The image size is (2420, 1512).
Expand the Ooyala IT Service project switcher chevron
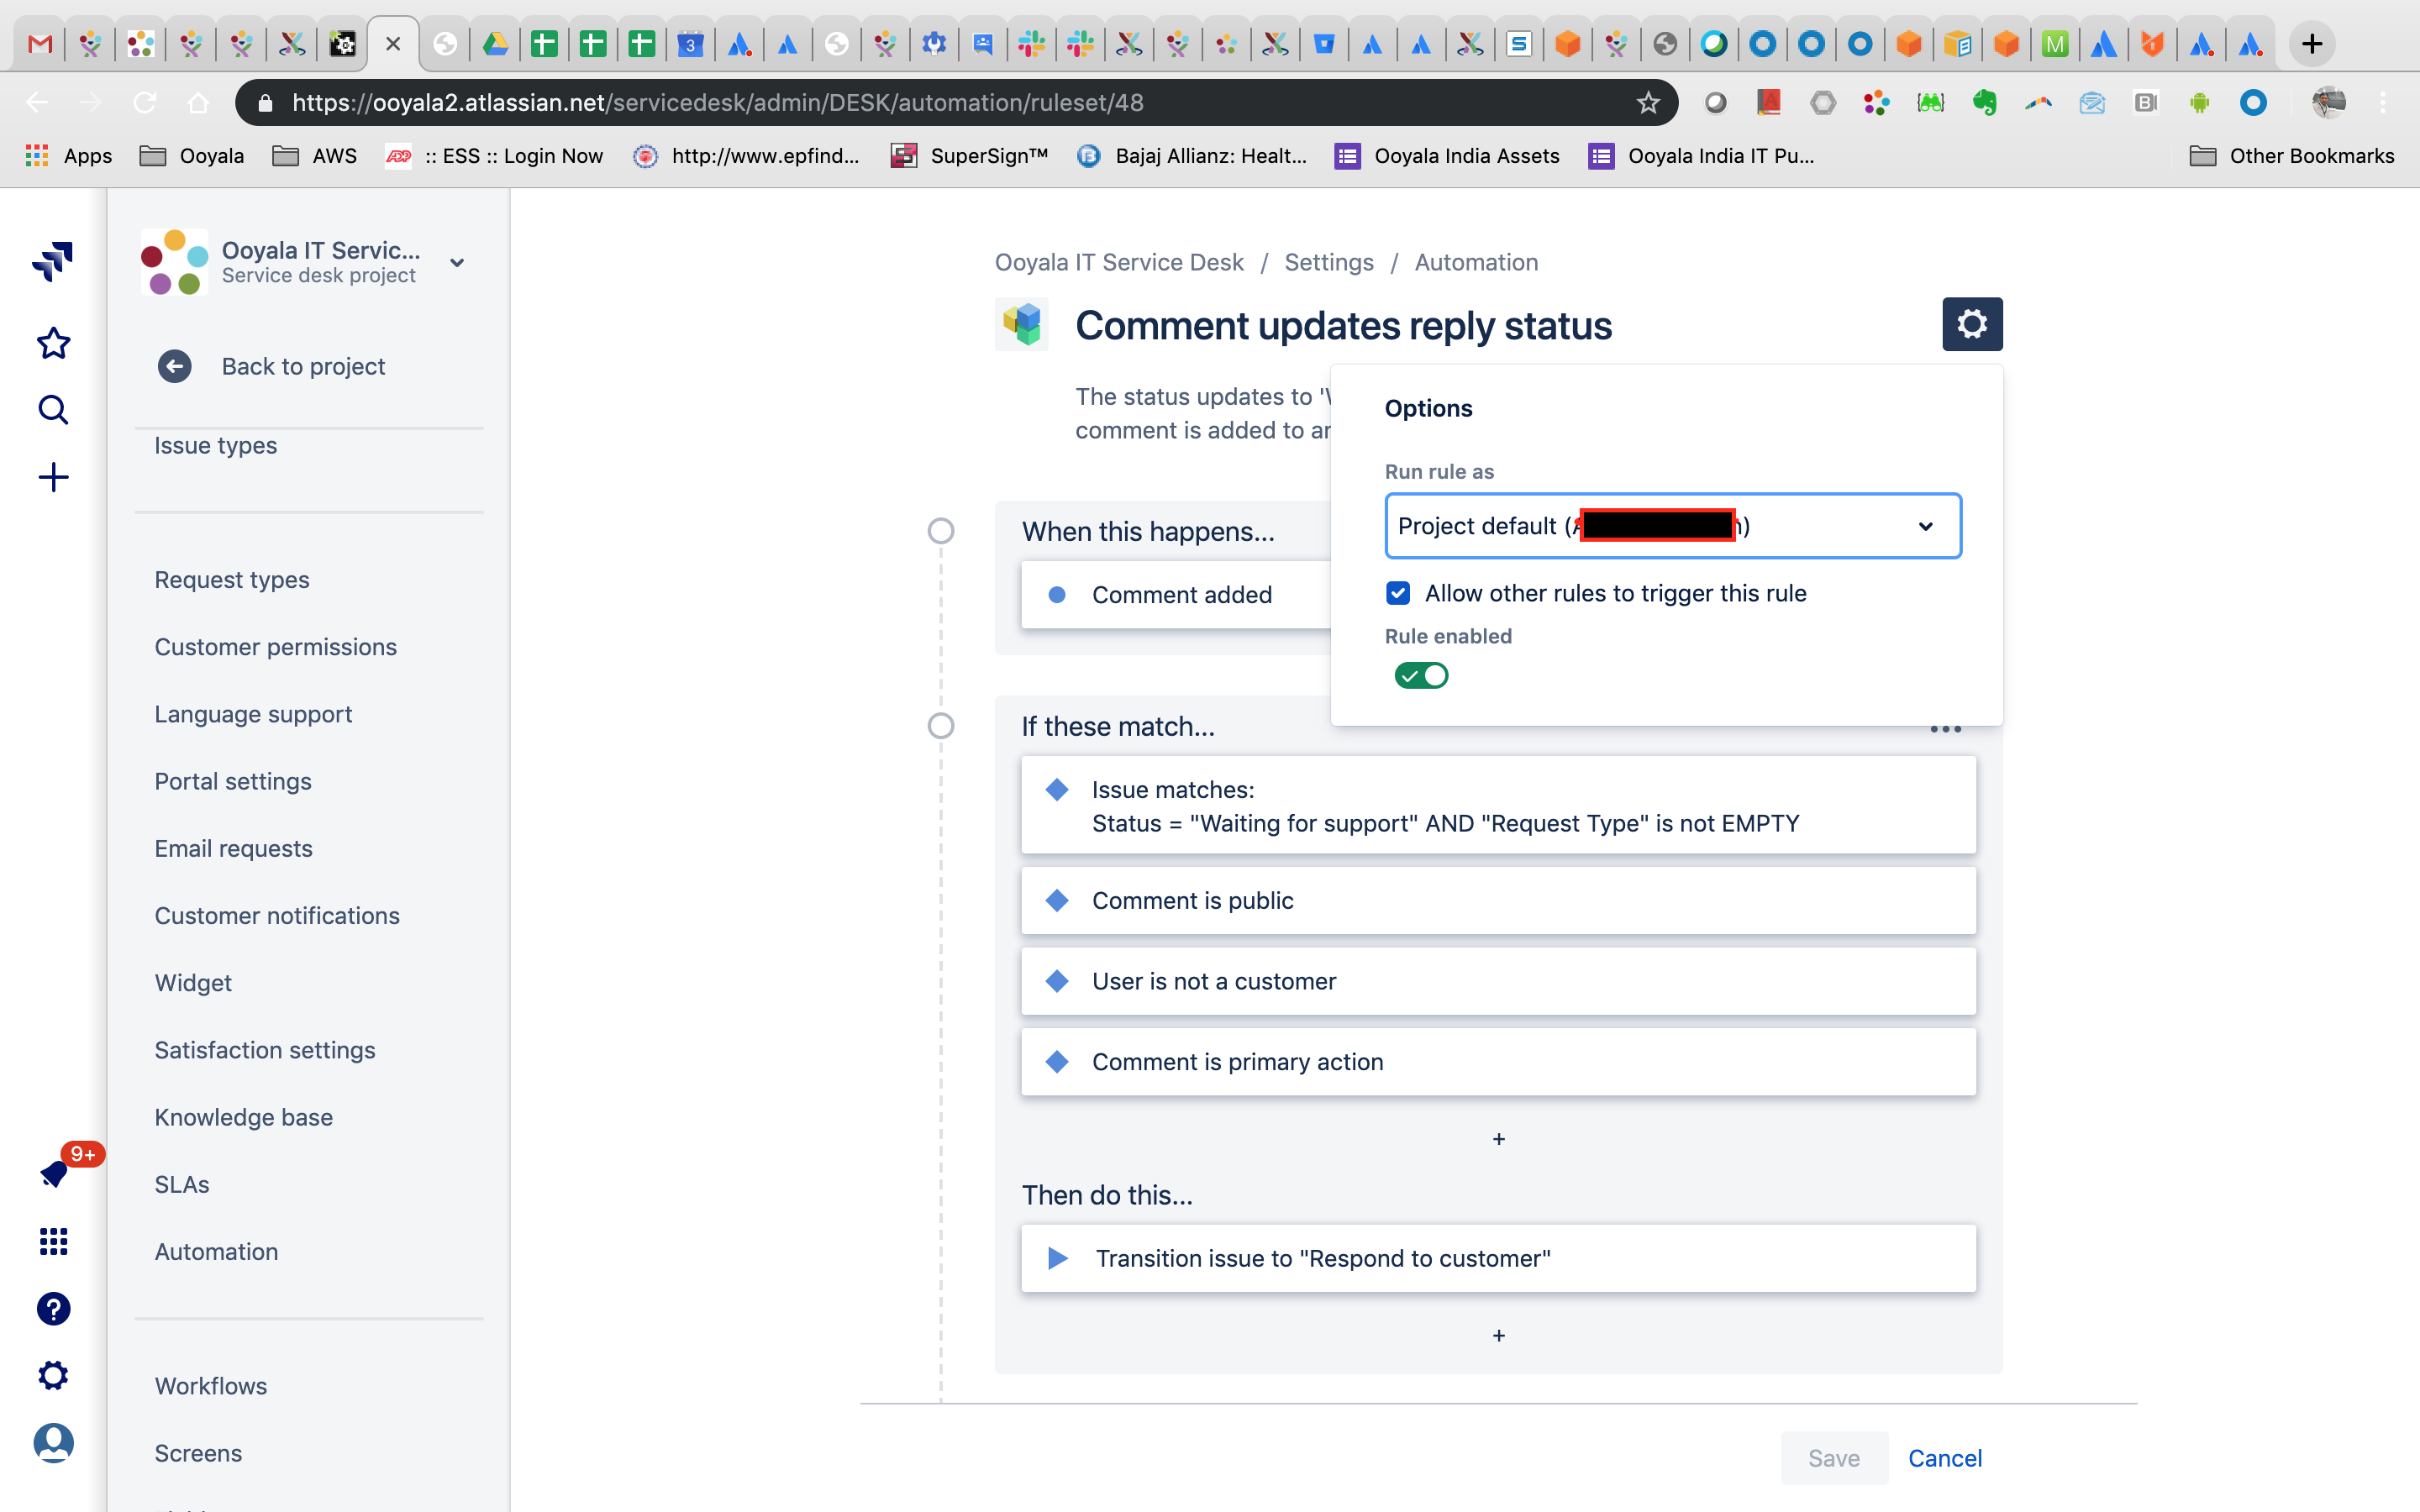coord(456,262)
